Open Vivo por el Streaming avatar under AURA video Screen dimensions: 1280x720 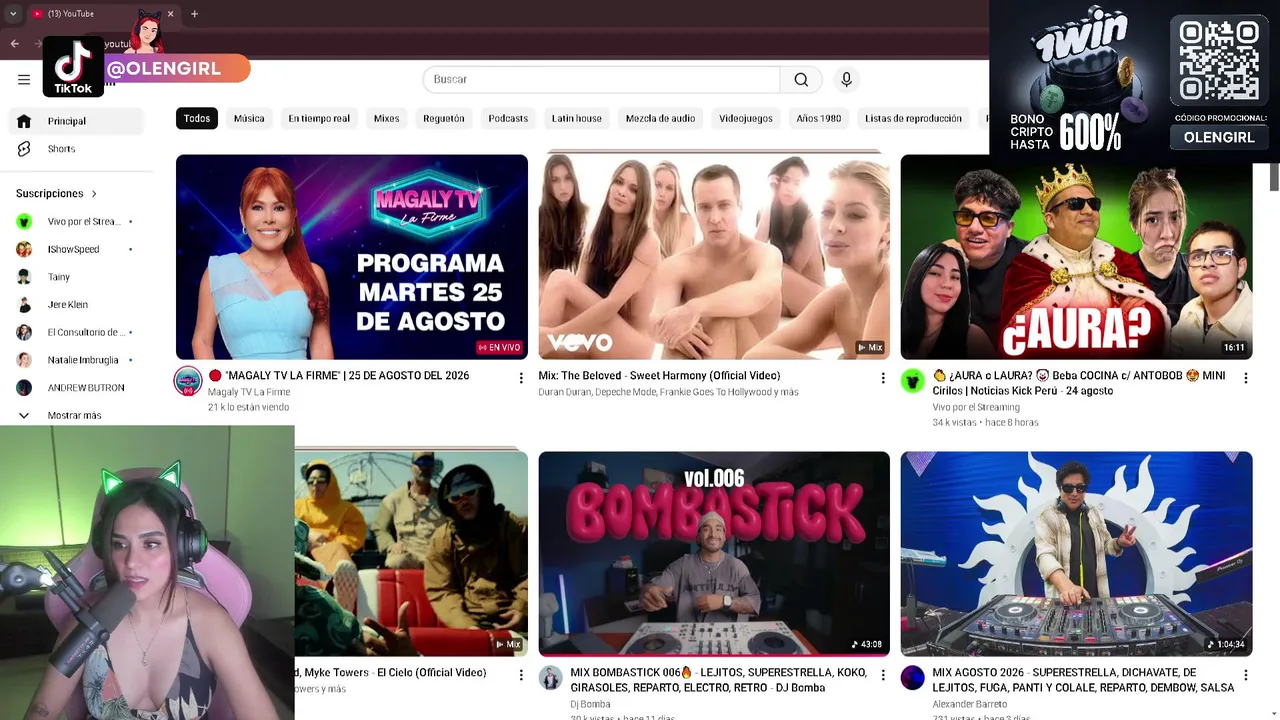pos(913,381)
